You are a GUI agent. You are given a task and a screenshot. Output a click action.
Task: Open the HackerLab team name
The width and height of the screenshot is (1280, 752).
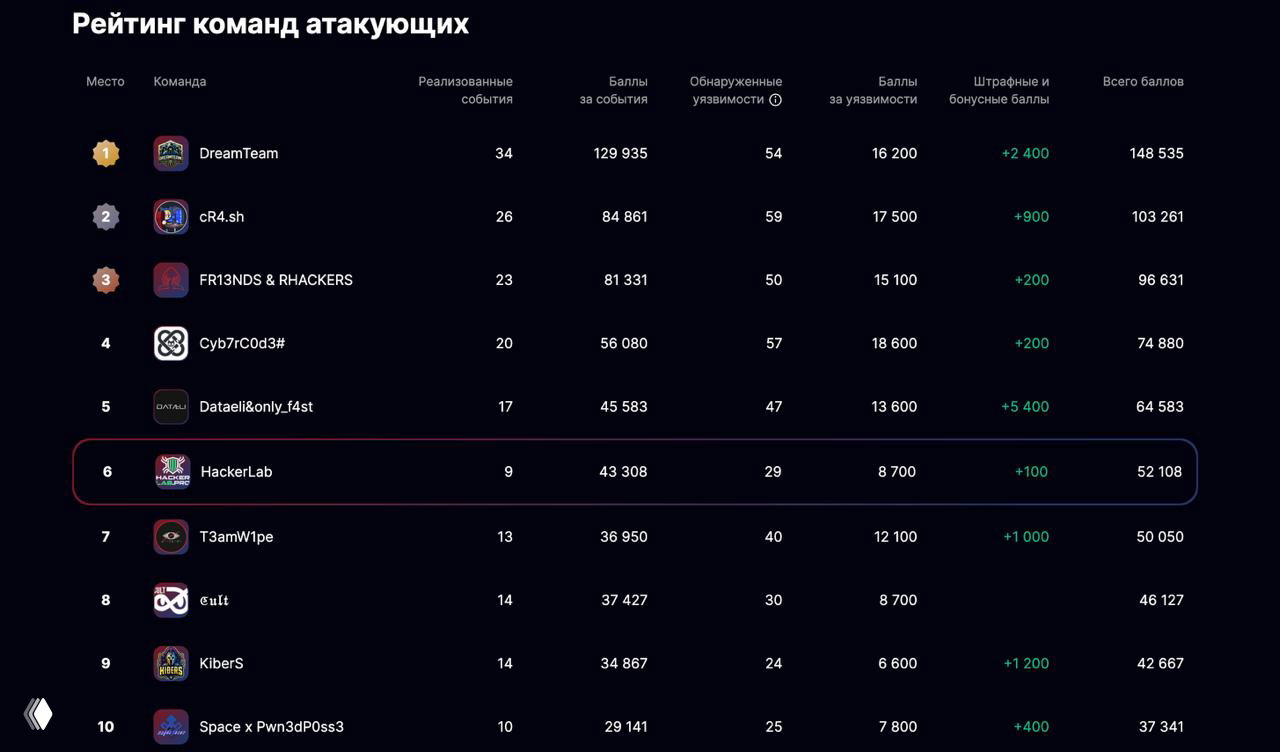coord(236,472)
